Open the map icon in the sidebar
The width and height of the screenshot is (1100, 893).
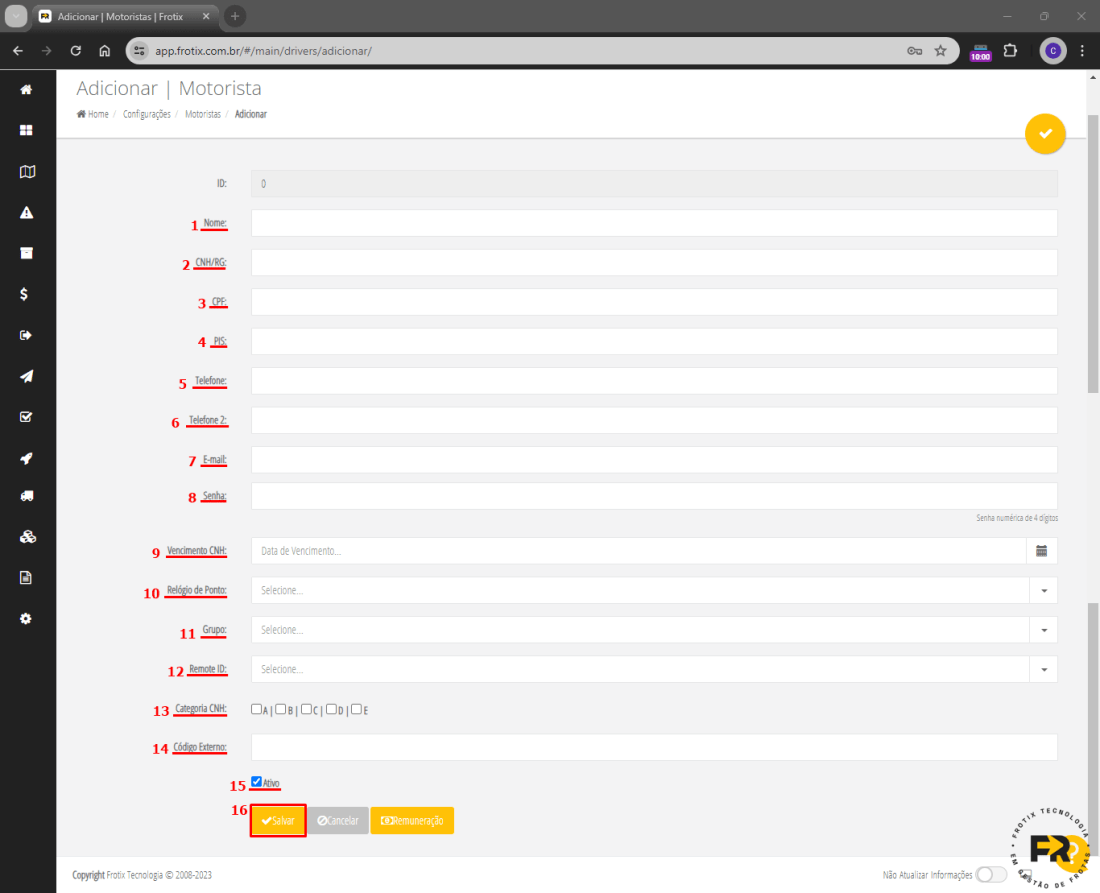click(x=27, y=171)
